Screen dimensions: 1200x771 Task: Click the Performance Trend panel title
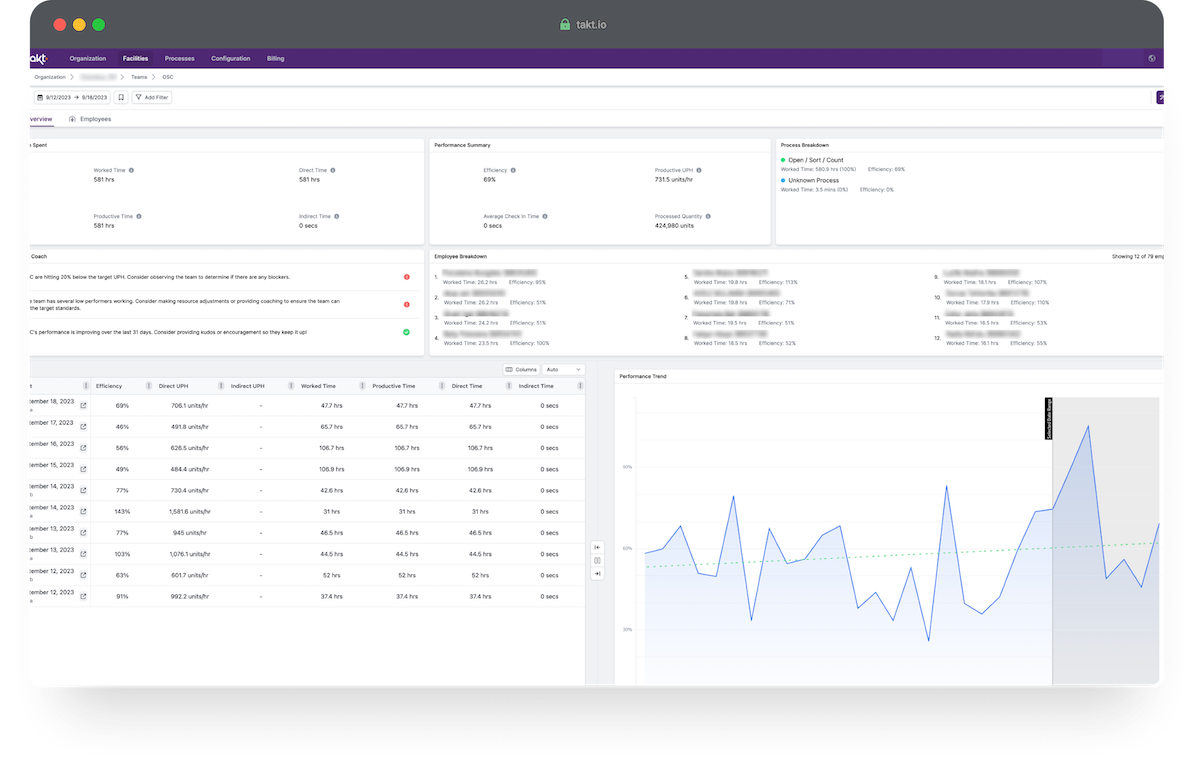(x=643, y=376)
